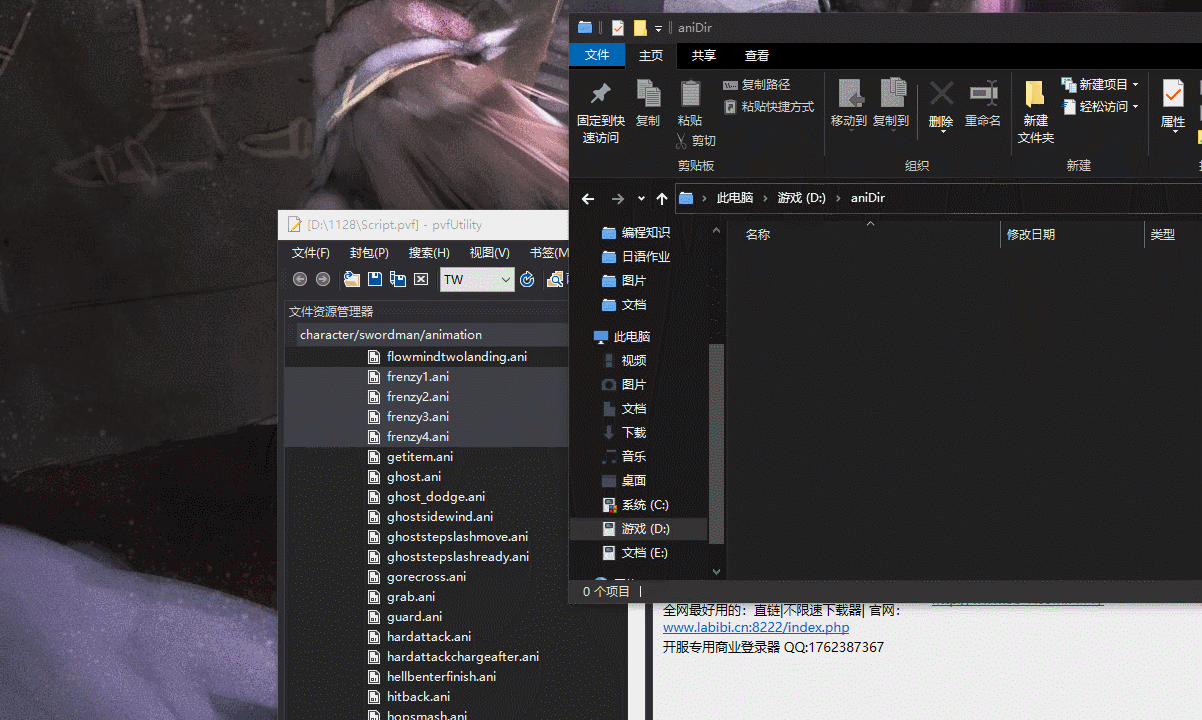
Task: Open the TW encoding dropdown
Action: [505, 280]
